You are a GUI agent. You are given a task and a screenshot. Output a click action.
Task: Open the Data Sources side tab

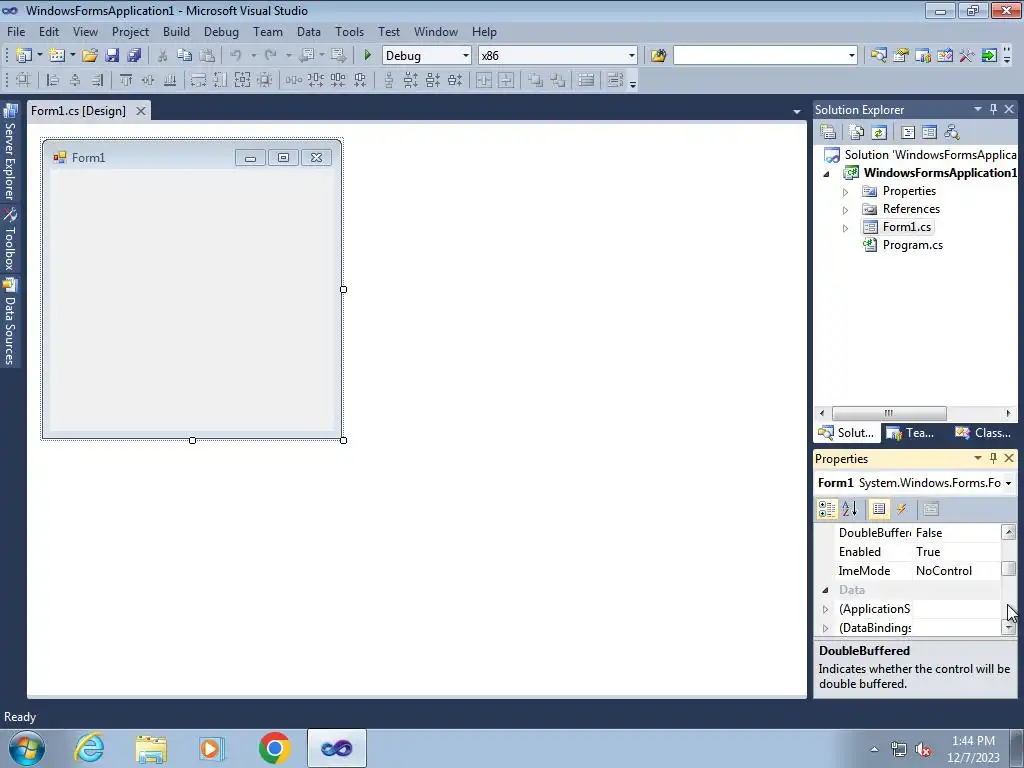(10, 322)
